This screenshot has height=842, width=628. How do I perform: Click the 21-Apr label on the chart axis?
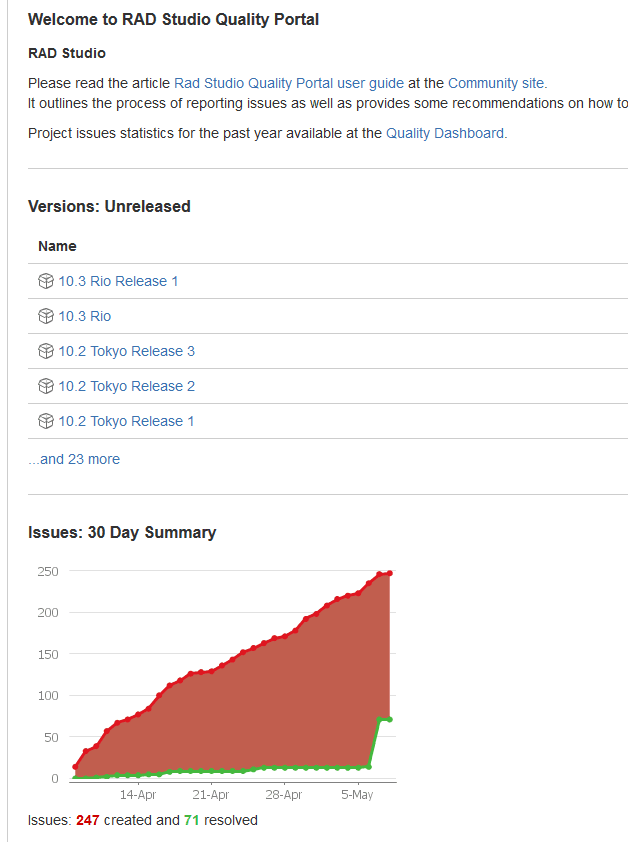tap(211, 795)
